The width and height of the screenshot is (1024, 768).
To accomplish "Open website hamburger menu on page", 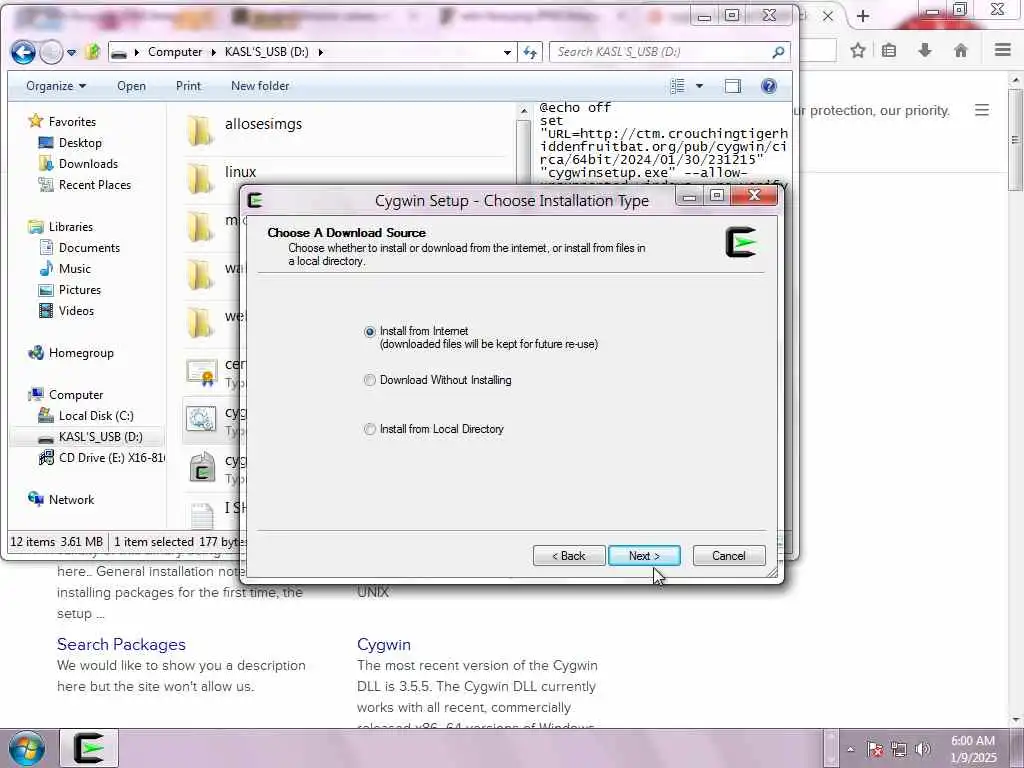I will click(982, 110).
